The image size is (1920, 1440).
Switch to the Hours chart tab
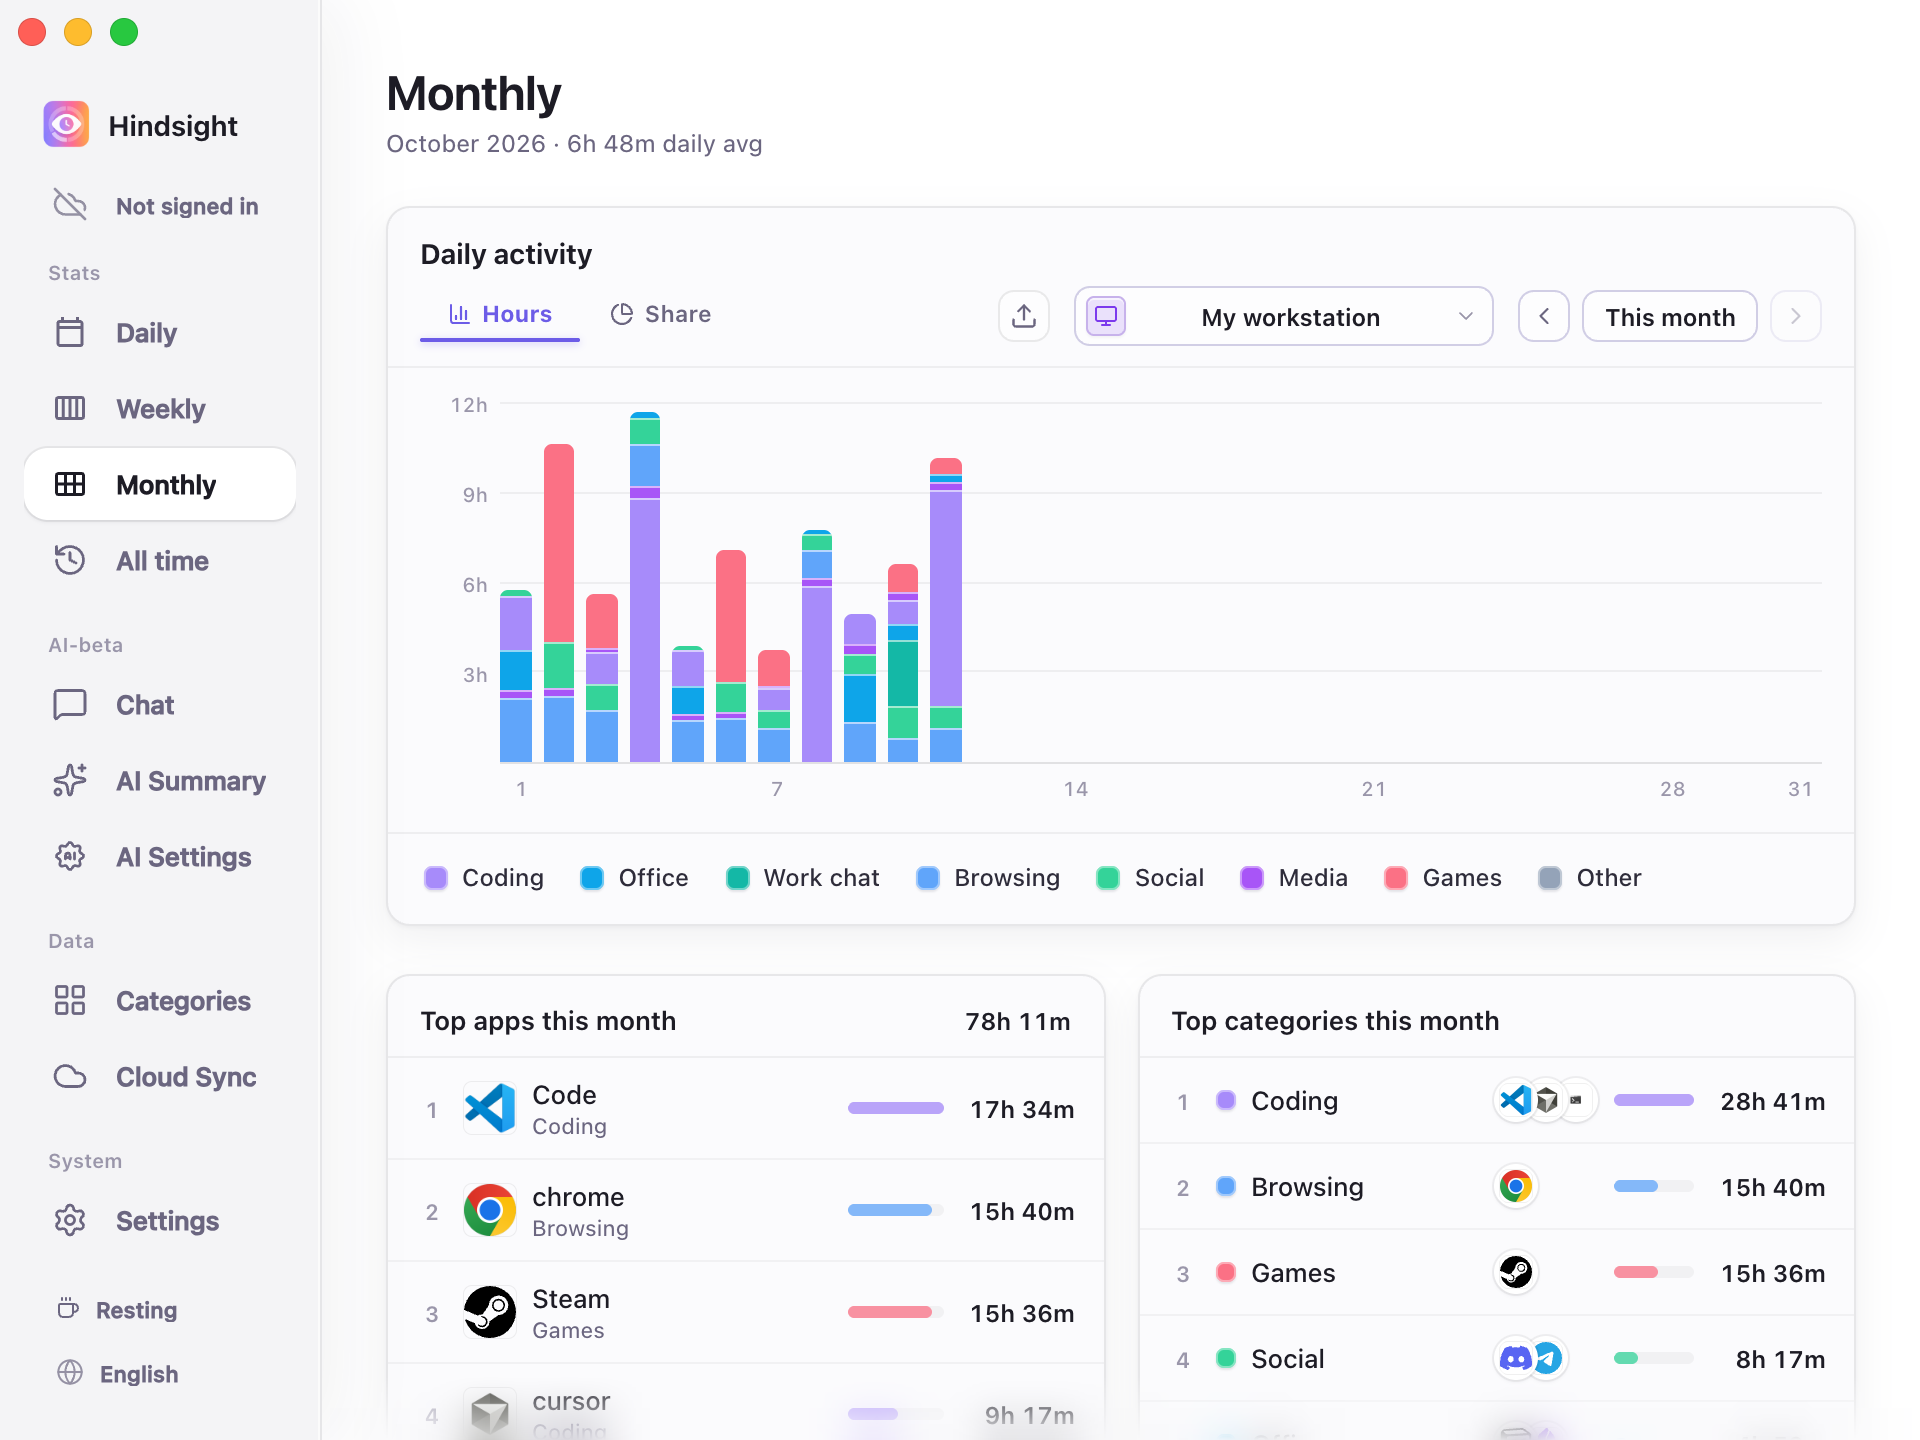pos(500,314)
